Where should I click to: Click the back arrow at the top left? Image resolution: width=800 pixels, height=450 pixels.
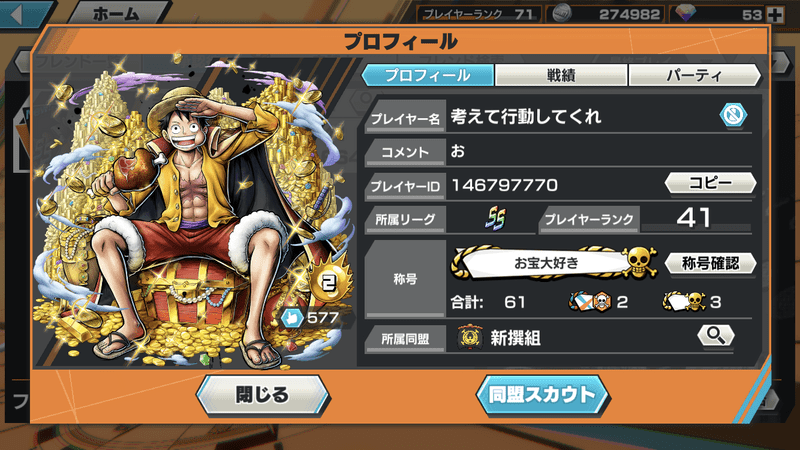pos(18,14)
